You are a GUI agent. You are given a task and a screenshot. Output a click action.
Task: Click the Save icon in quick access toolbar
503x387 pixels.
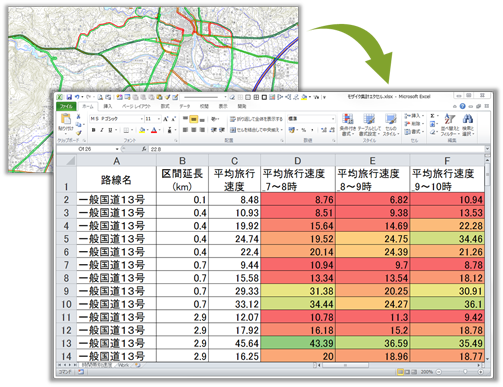(69, 97)
